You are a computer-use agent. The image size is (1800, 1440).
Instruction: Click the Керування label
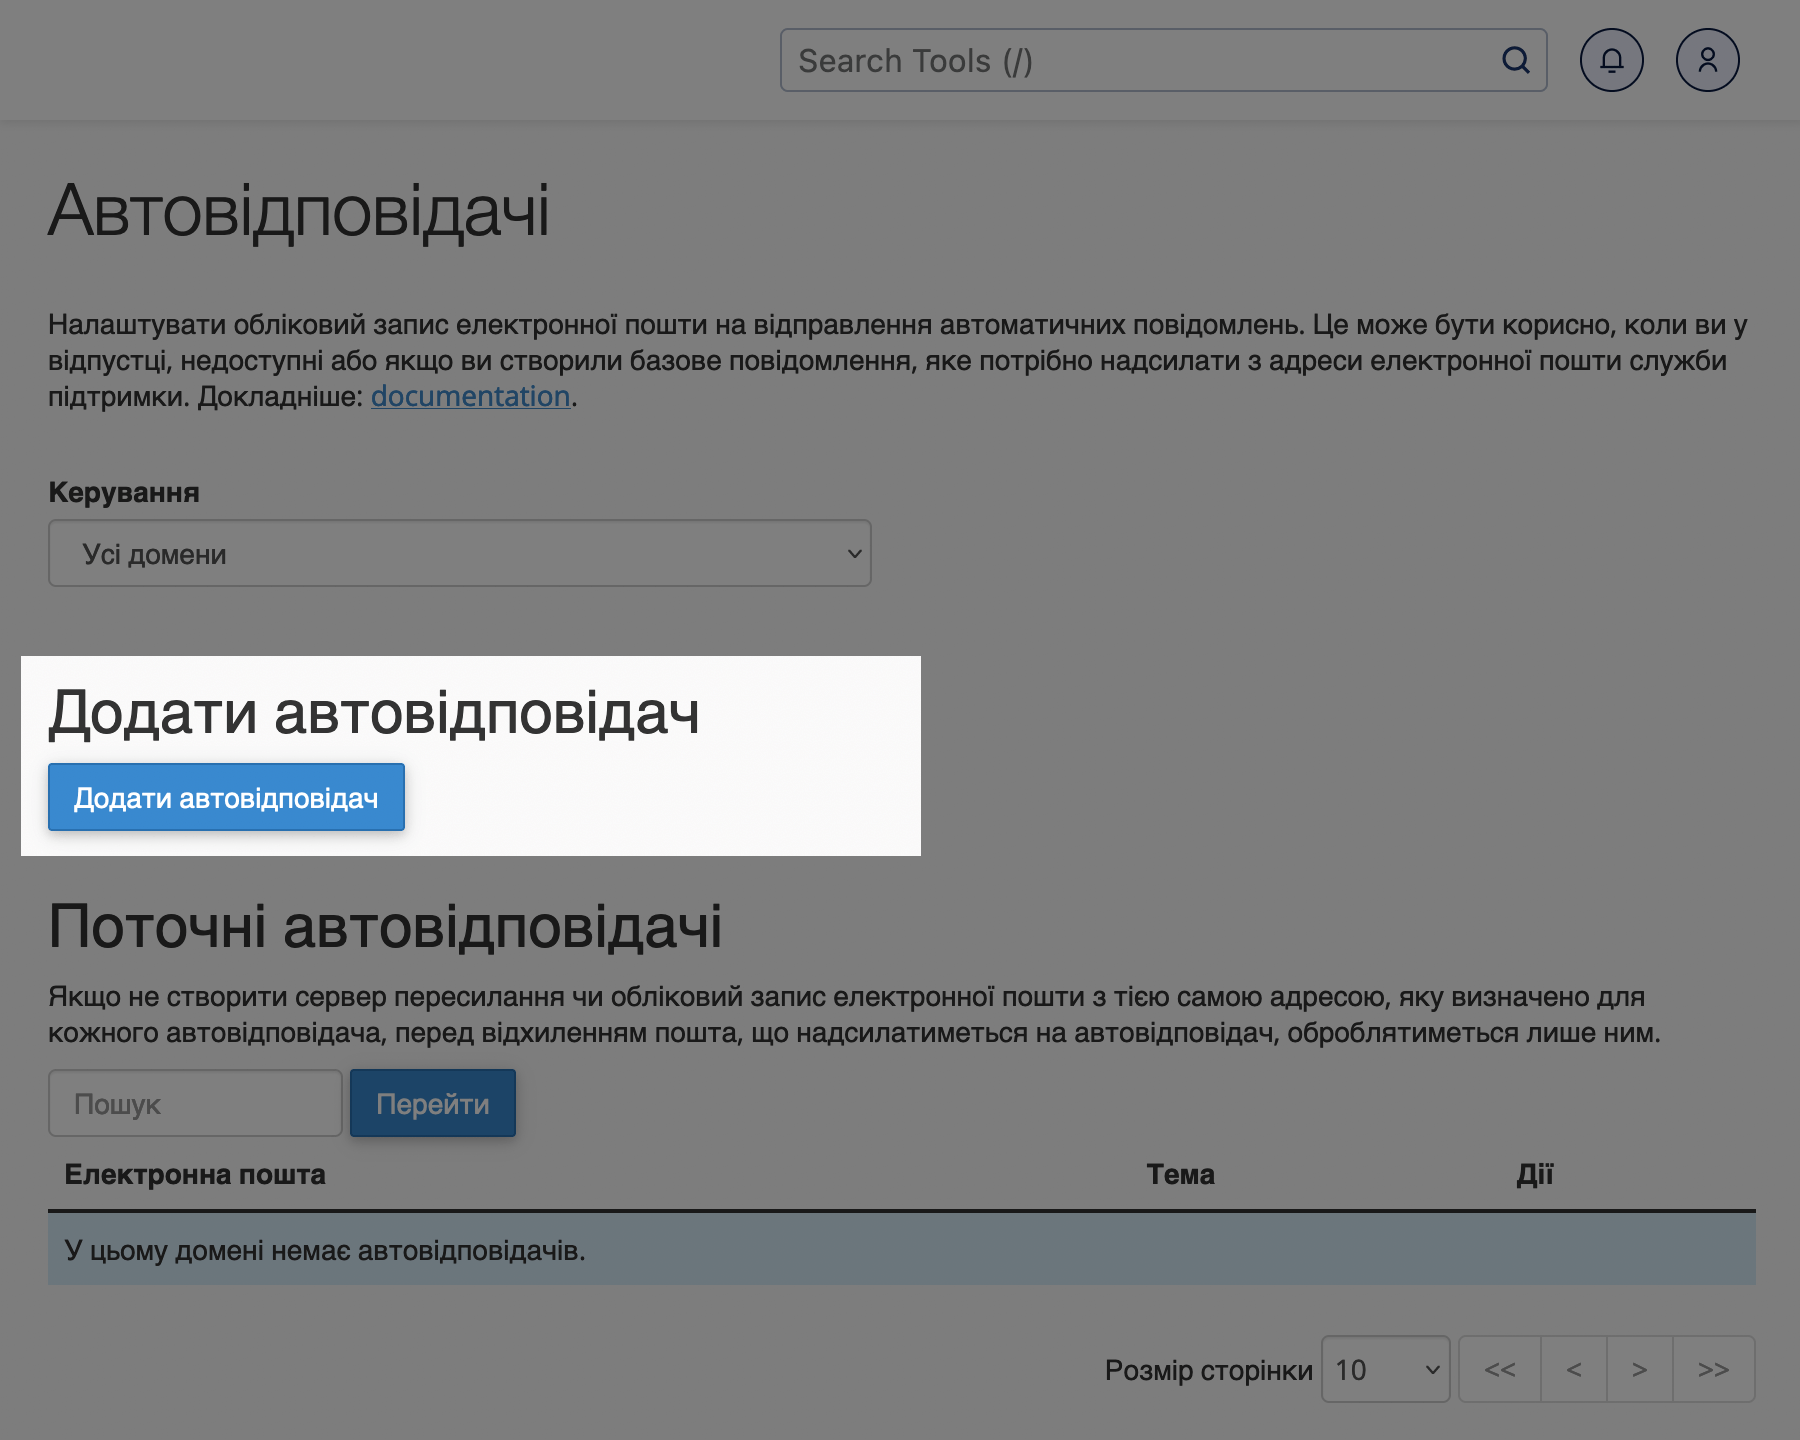click(124, 492)
